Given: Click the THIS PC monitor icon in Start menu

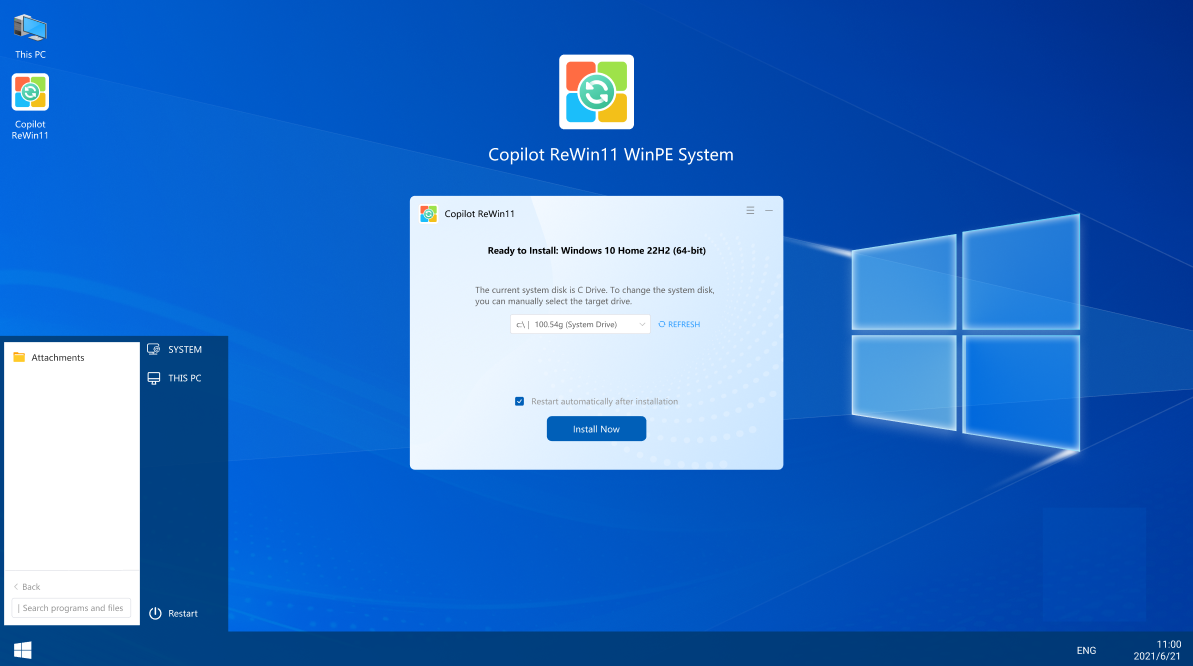Looking at the screenshot, I should [x=154, y=378].
